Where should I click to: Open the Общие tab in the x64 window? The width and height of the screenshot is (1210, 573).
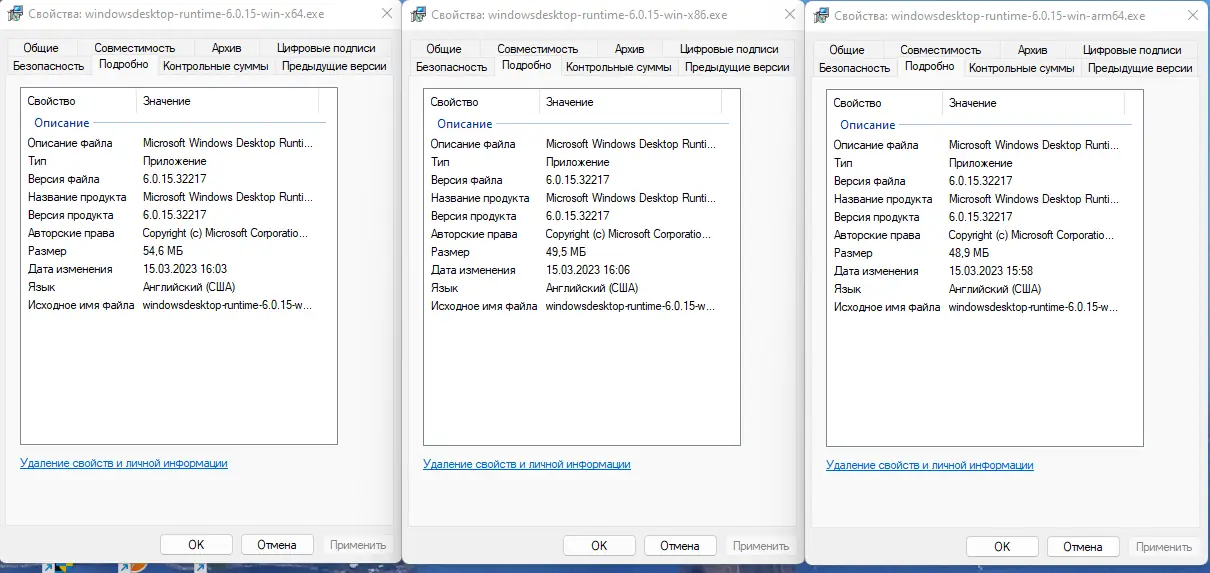[x=40, y=48]
